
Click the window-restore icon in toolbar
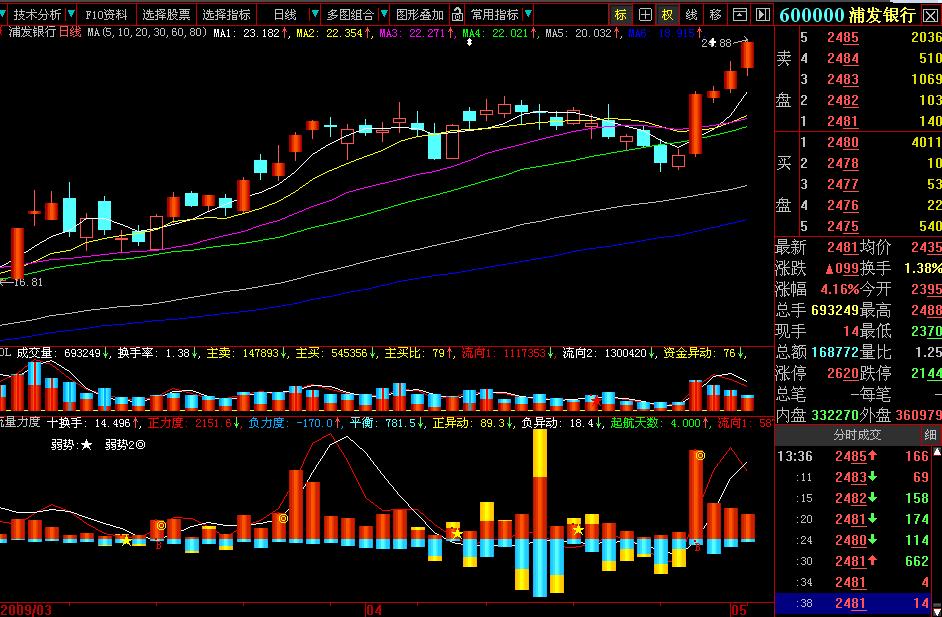740,14
